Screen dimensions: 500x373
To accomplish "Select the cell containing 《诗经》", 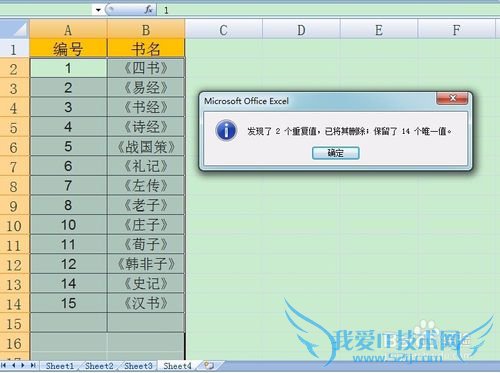I will pyautogui.click(x=146, y=127).
